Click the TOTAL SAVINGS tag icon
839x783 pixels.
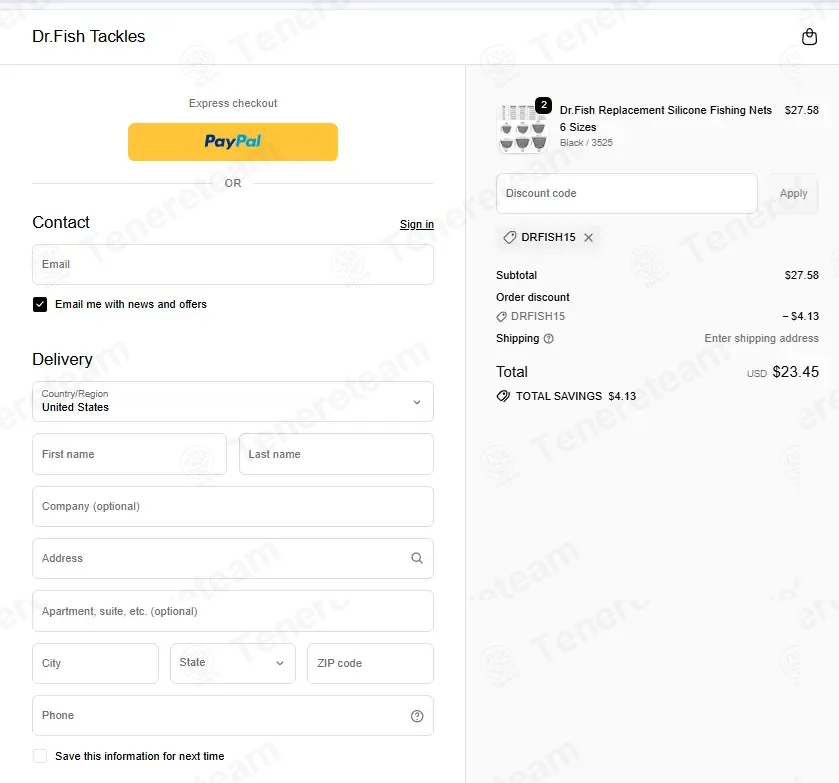[503, 396]
